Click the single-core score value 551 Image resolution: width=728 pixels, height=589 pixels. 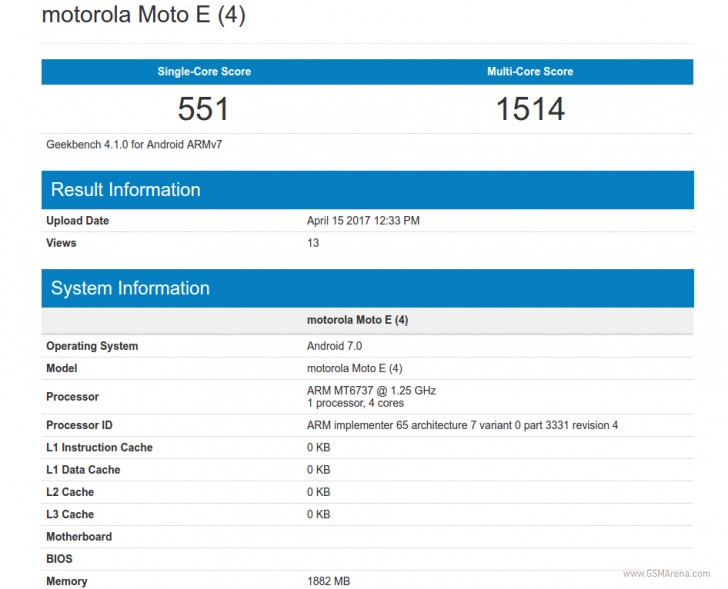tap(204, 108)
